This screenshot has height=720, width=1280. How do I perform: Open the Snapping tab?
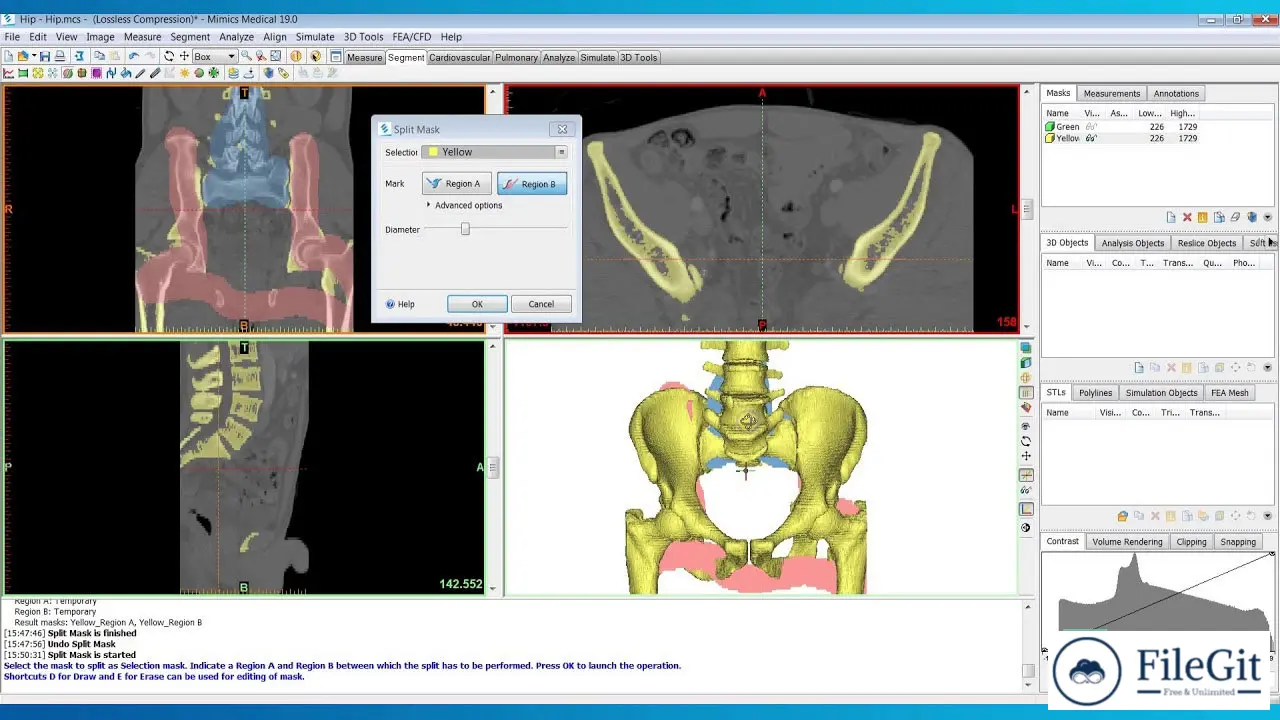[1237, 541]
